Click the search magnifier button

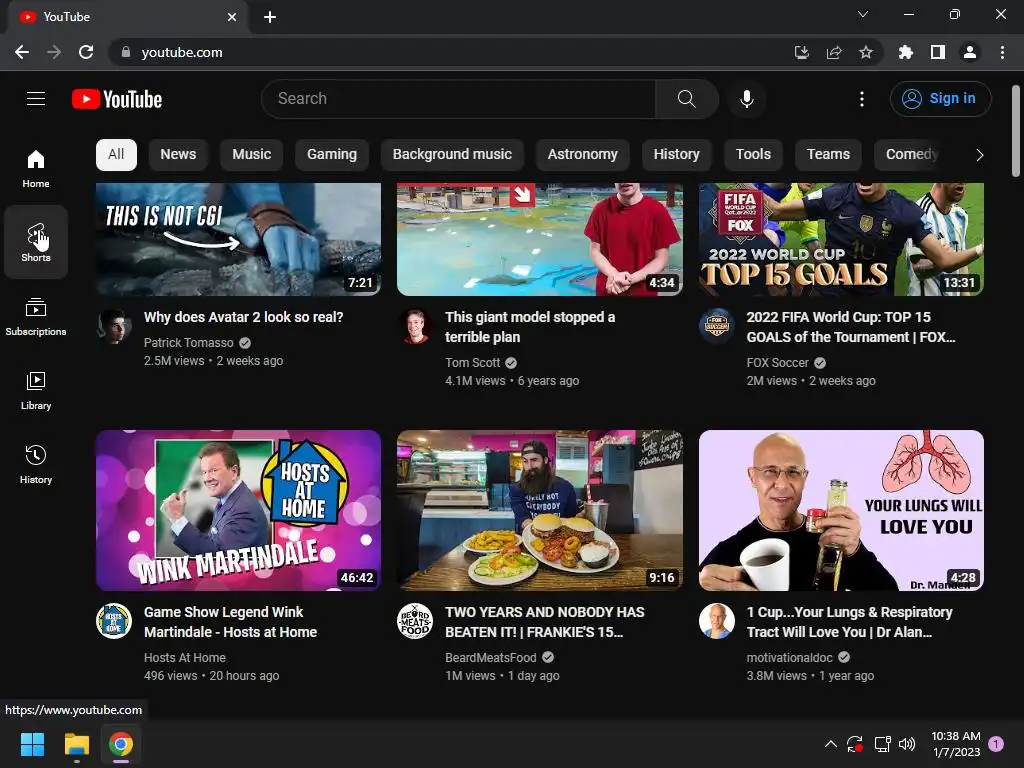pyautogui.click(x=686, y=99)
